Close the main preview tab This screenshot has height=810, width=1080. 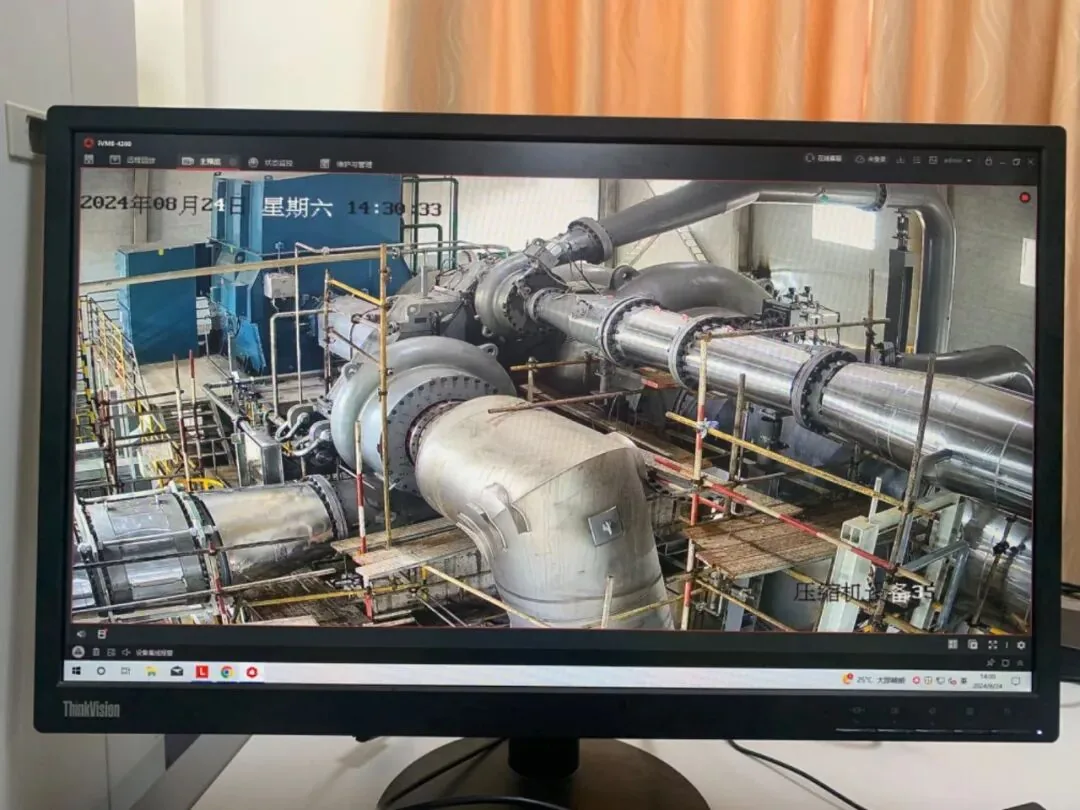pos(233,162)
